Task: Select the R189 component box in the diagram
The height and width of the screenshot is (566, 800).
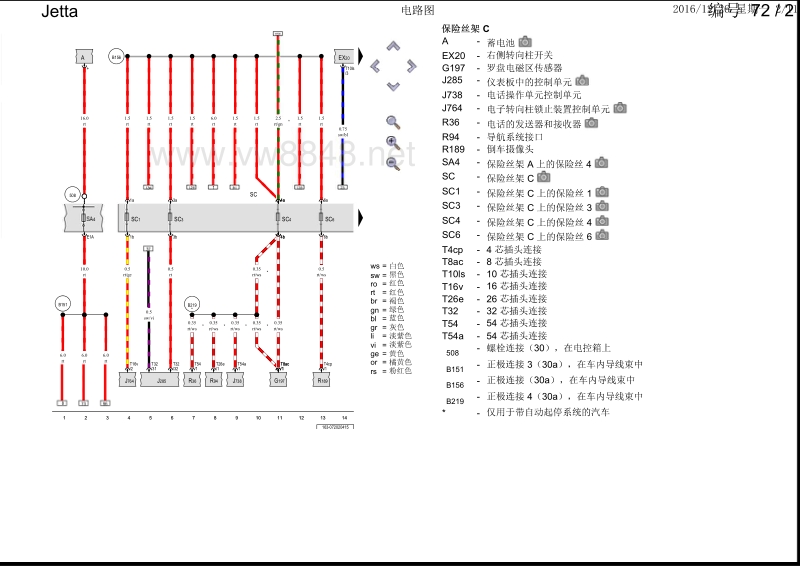Action: pos(321,380)
